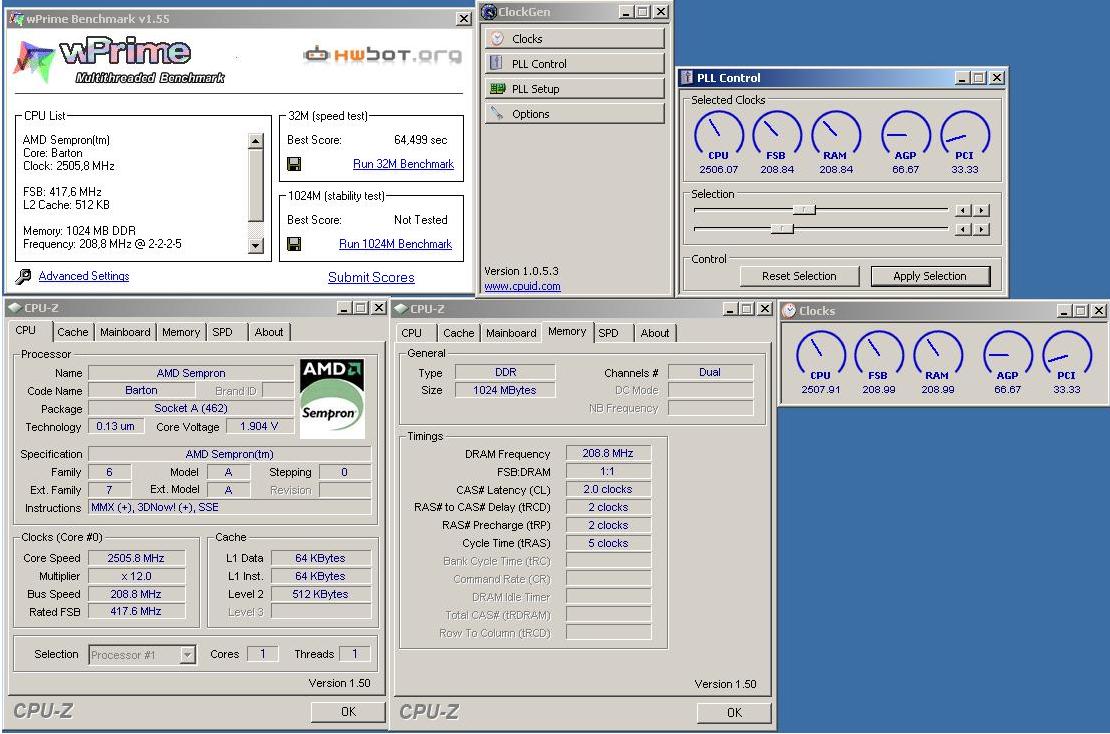
Task: Click Code Name field Barton
Action: pyautogui.click(x=142, y=390)
